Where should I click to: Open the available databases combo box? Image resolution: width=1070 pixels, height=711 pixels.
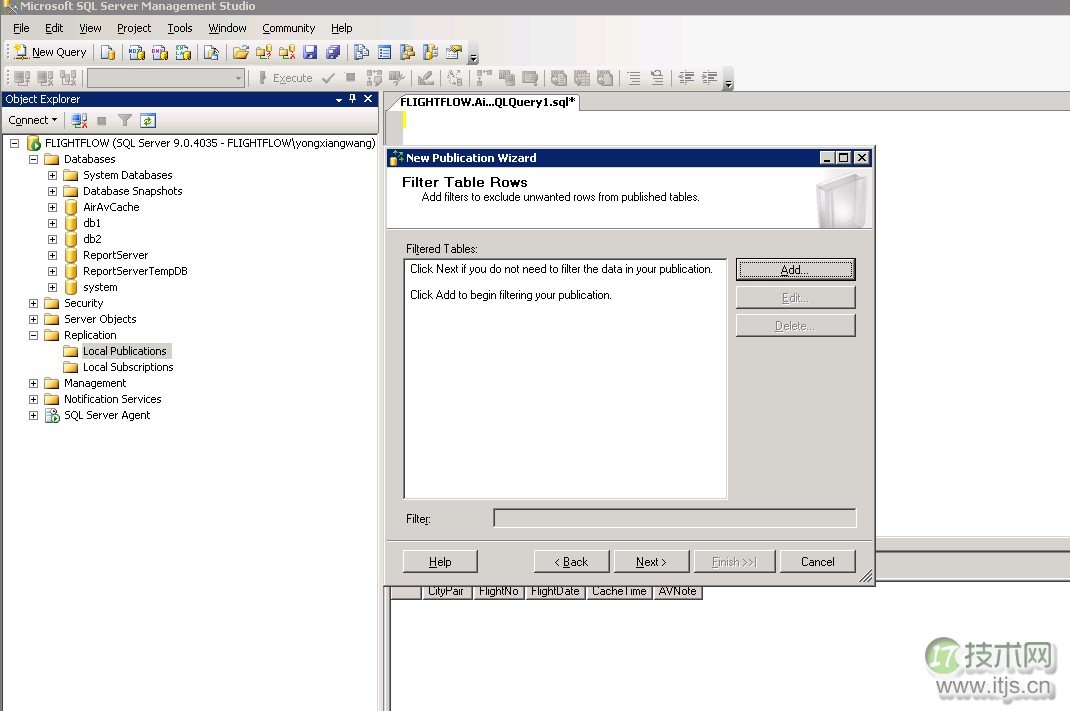[166, 78]
